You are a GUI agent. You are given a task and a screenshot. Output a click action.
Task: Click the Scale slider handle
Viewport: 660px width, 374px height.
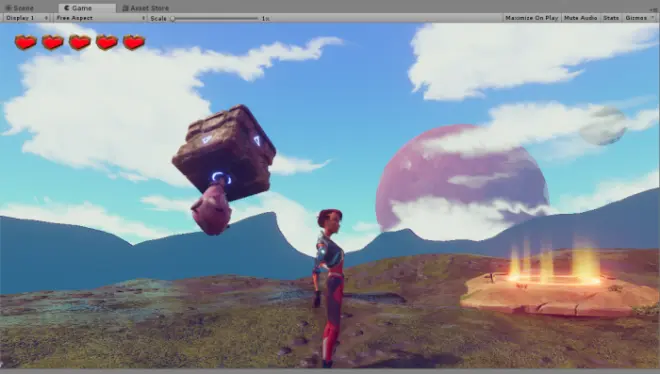tap(173, 19)
